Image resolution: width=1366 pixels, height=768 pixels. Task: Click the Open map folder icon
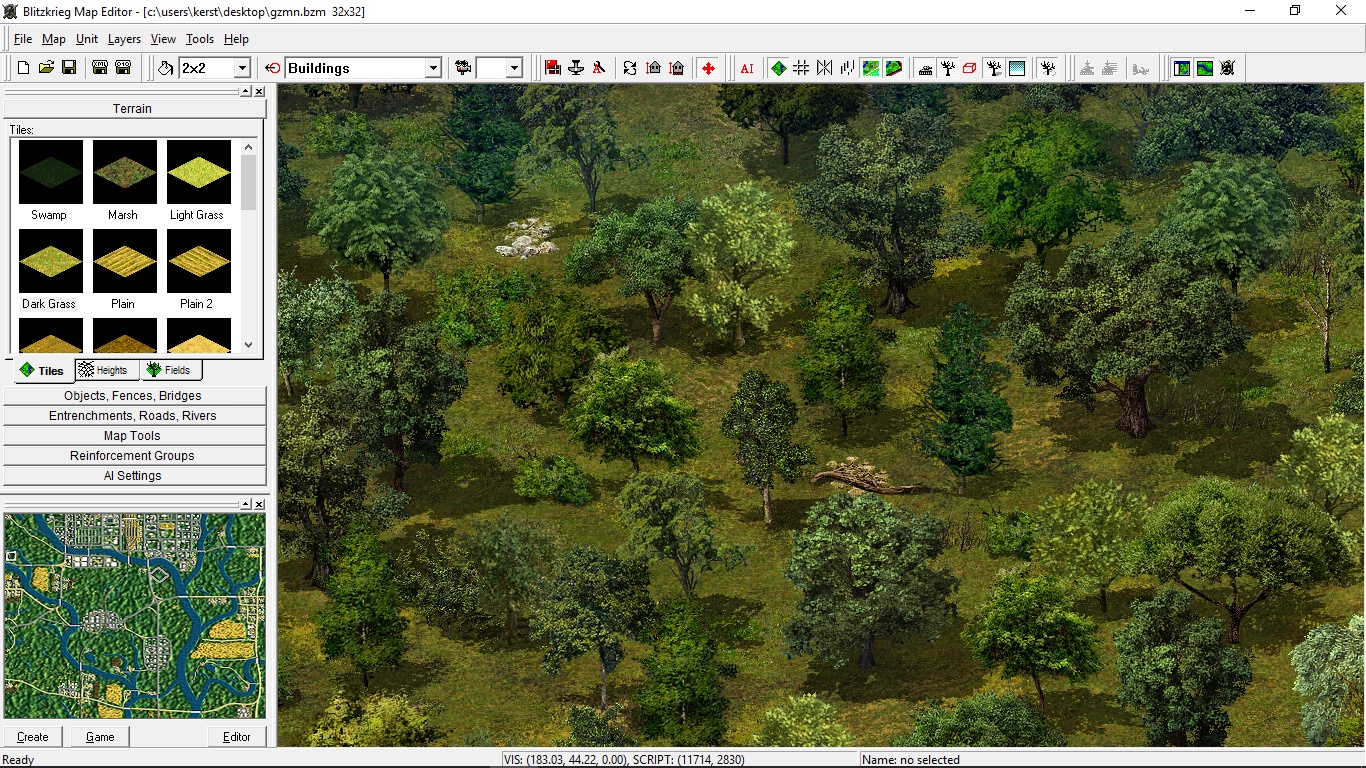tap(46, 68)
